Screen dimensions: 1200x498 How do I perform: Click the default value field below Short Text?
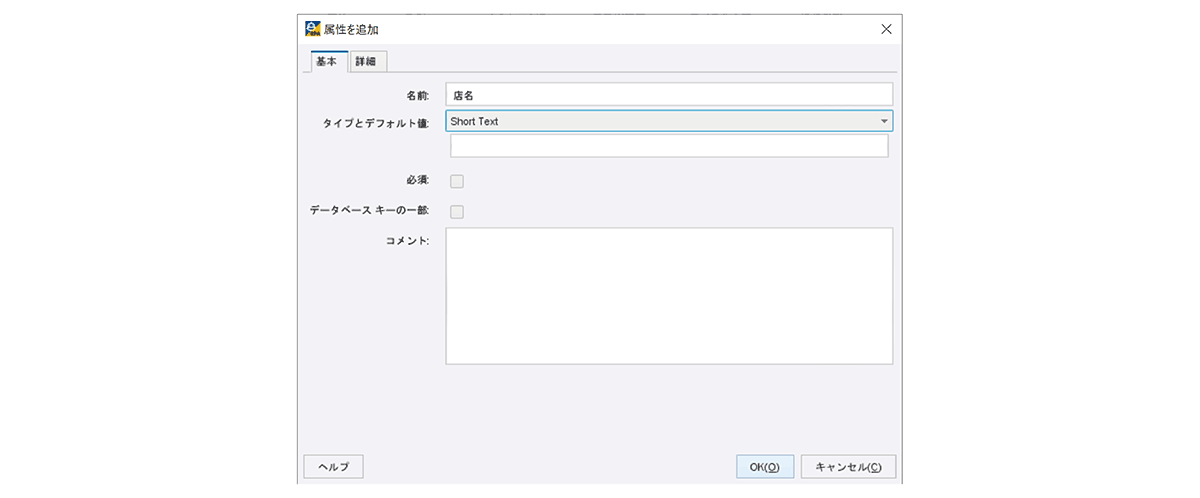pos(669,146)
